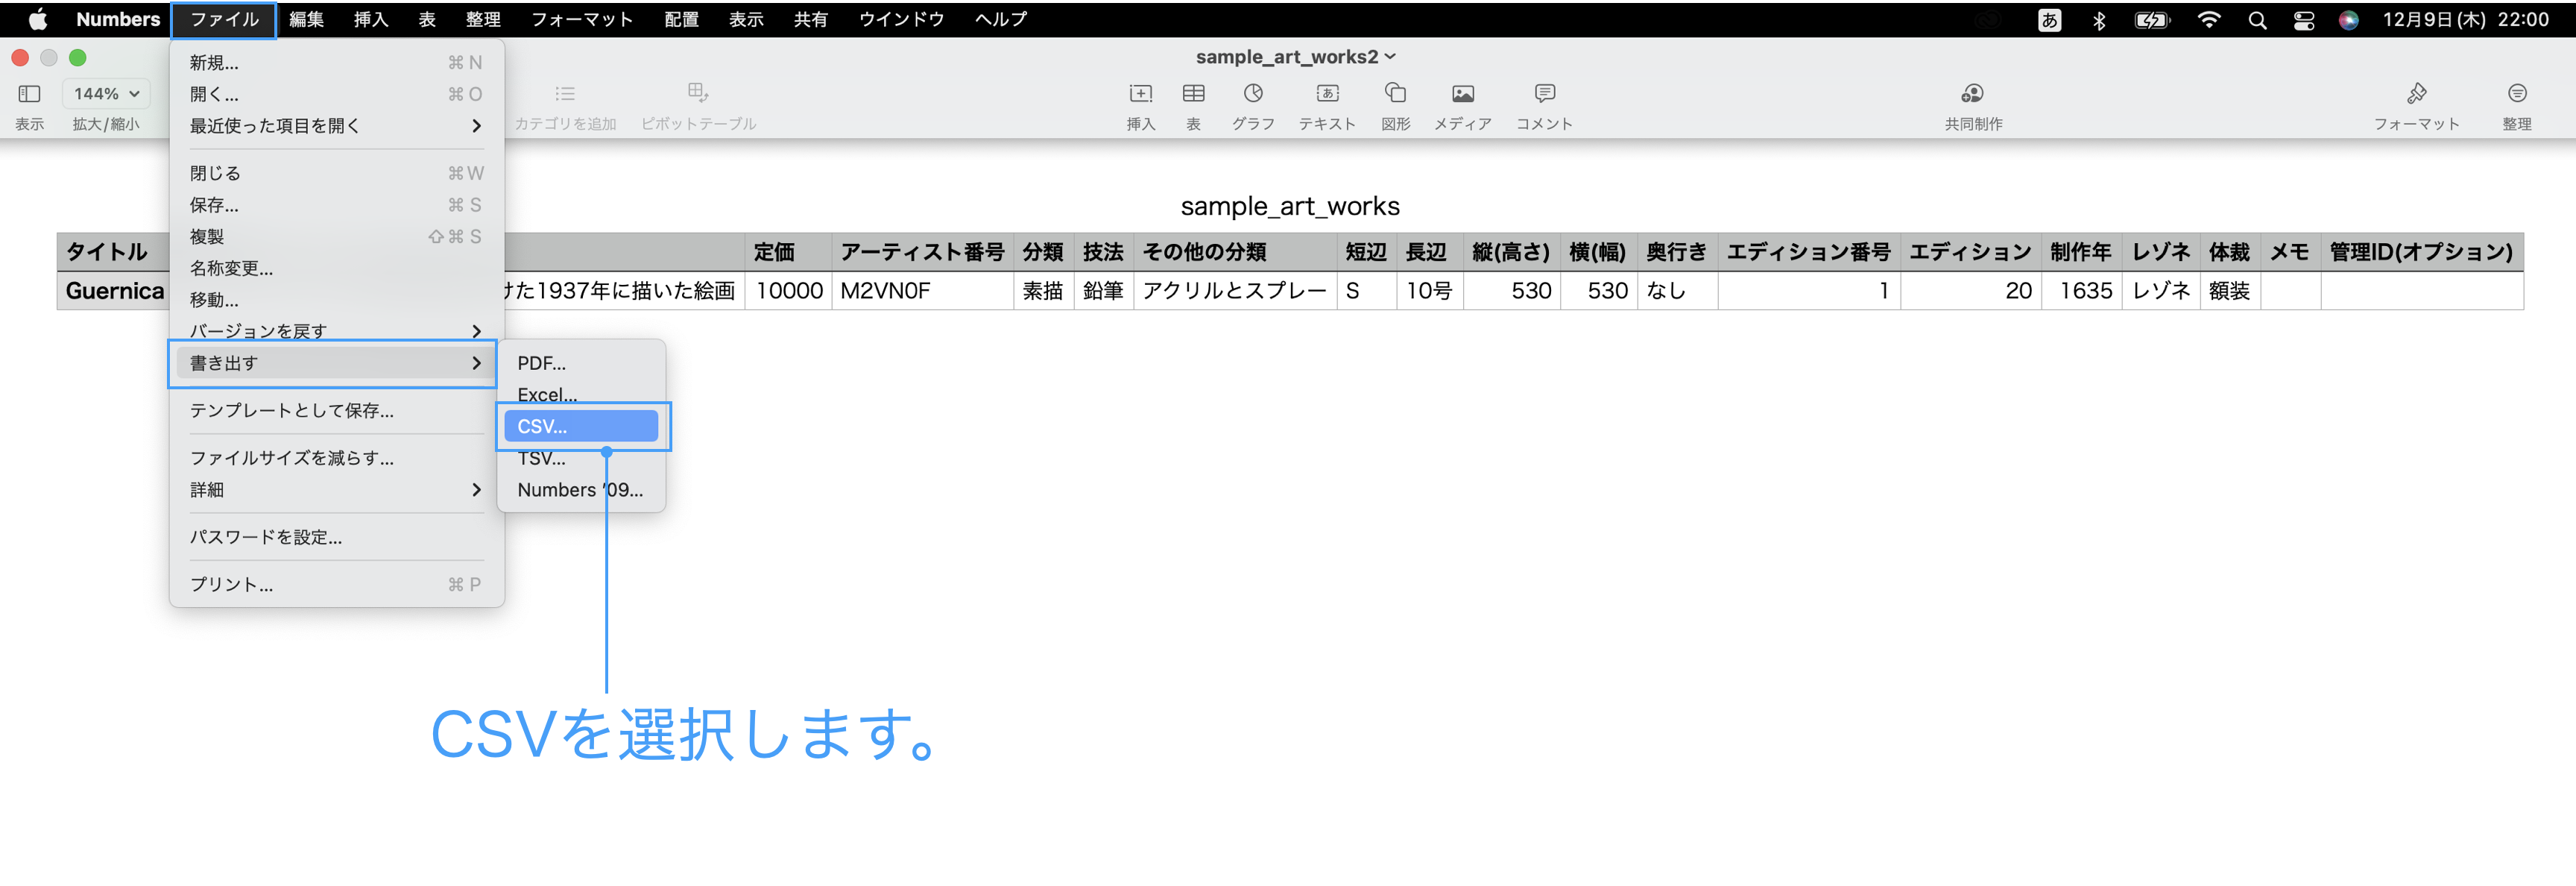The height and width of the screenshot is (886, 2576).
Task: Select the 10000 price cell
Action: coord(788,291)
